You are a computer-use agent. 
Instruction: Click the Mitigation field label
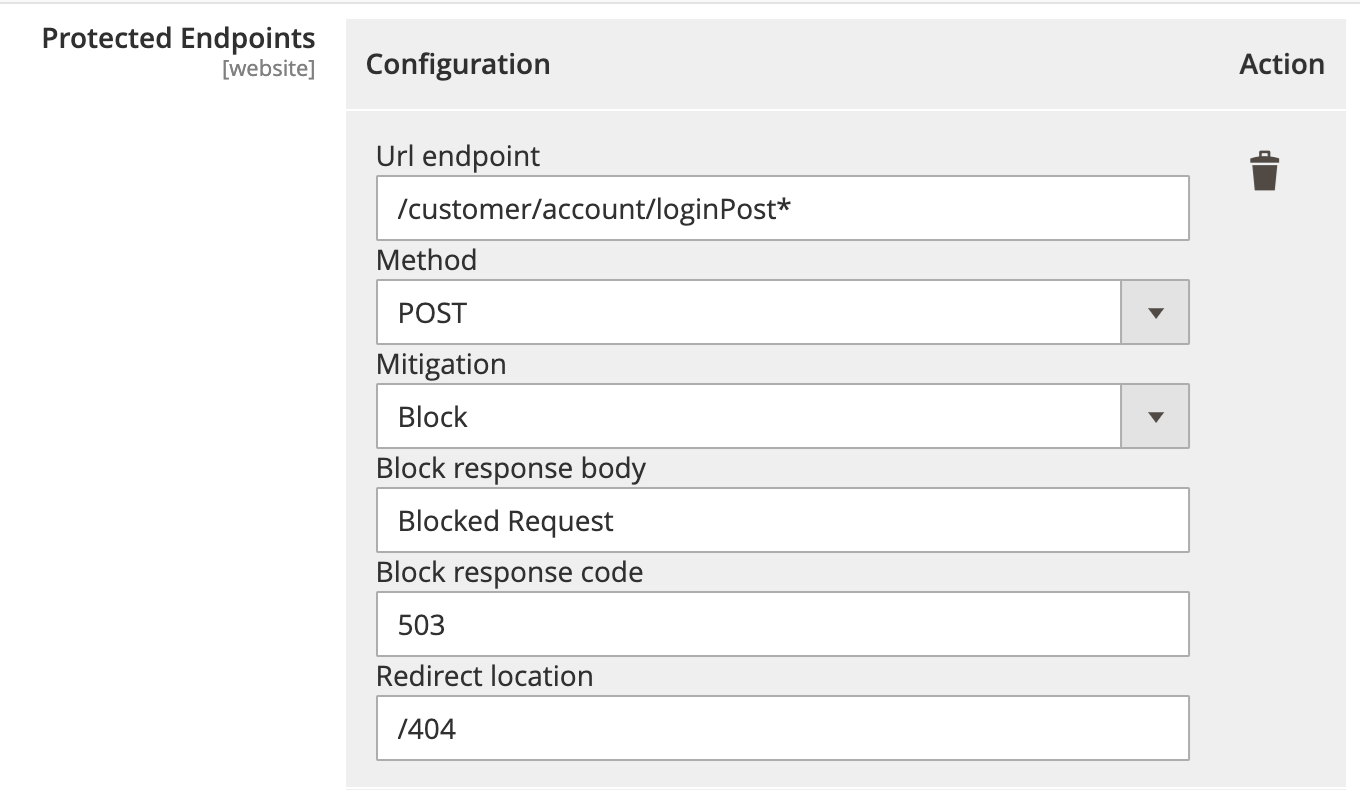click(441, 364)
